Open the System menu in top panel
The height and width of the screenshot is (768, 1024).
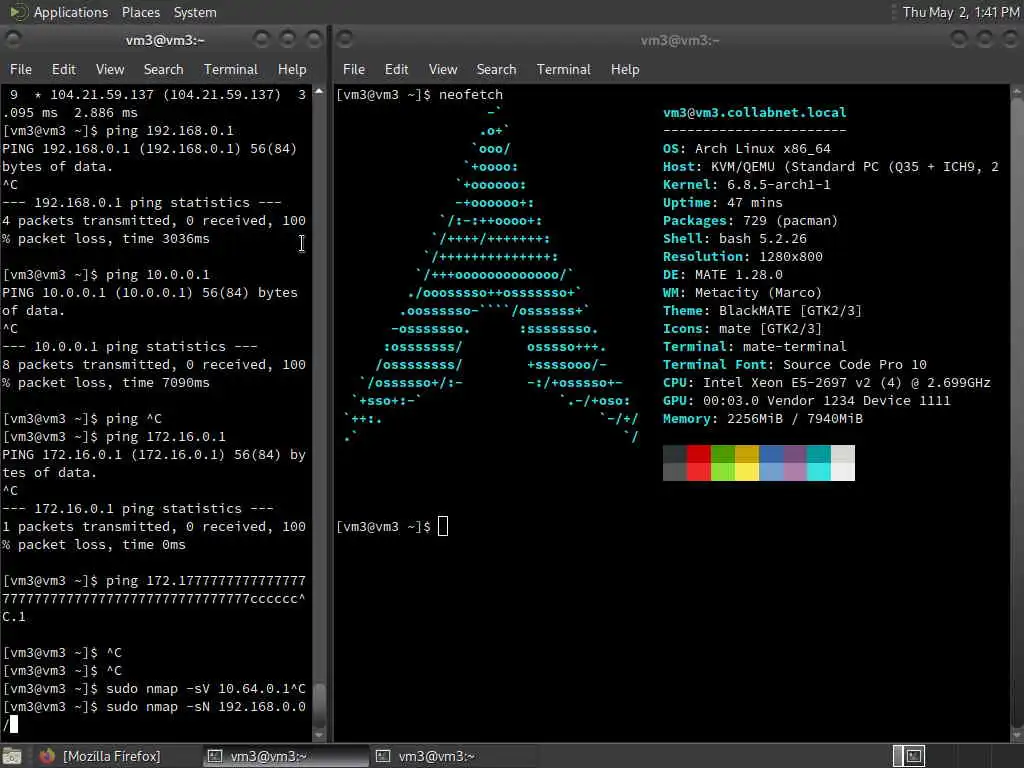195,12
